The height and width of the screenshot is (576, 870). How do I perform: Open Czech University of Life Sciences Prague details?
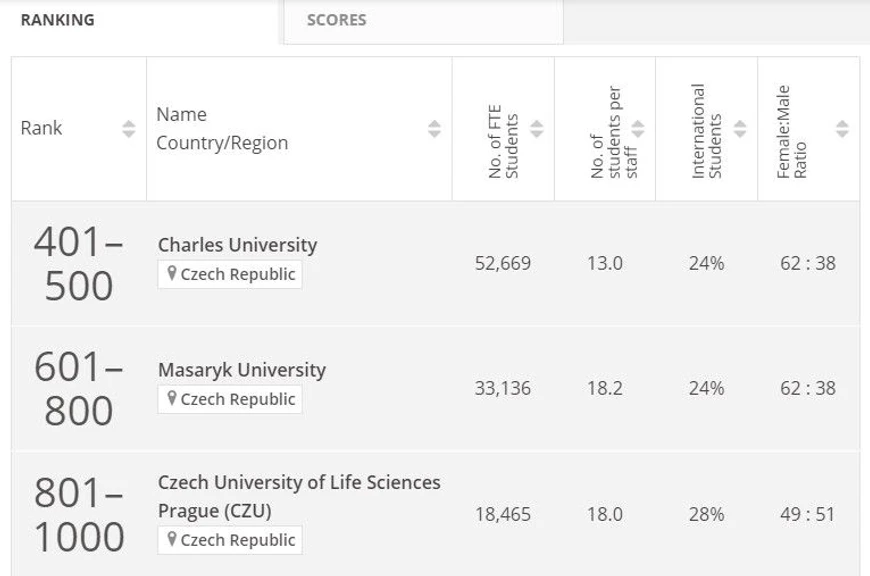coord(299,495)
